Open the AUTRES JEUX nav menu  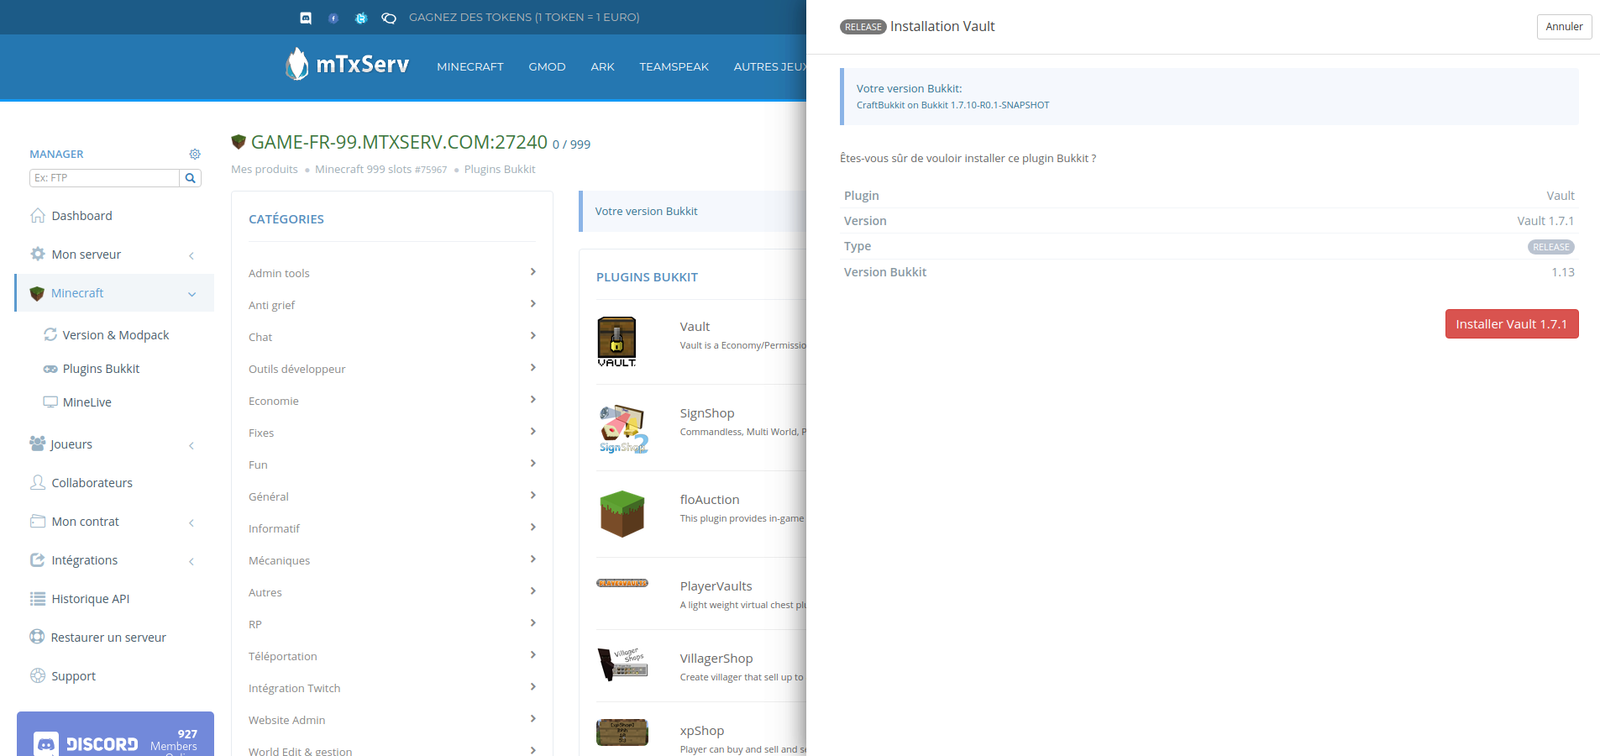769,67
